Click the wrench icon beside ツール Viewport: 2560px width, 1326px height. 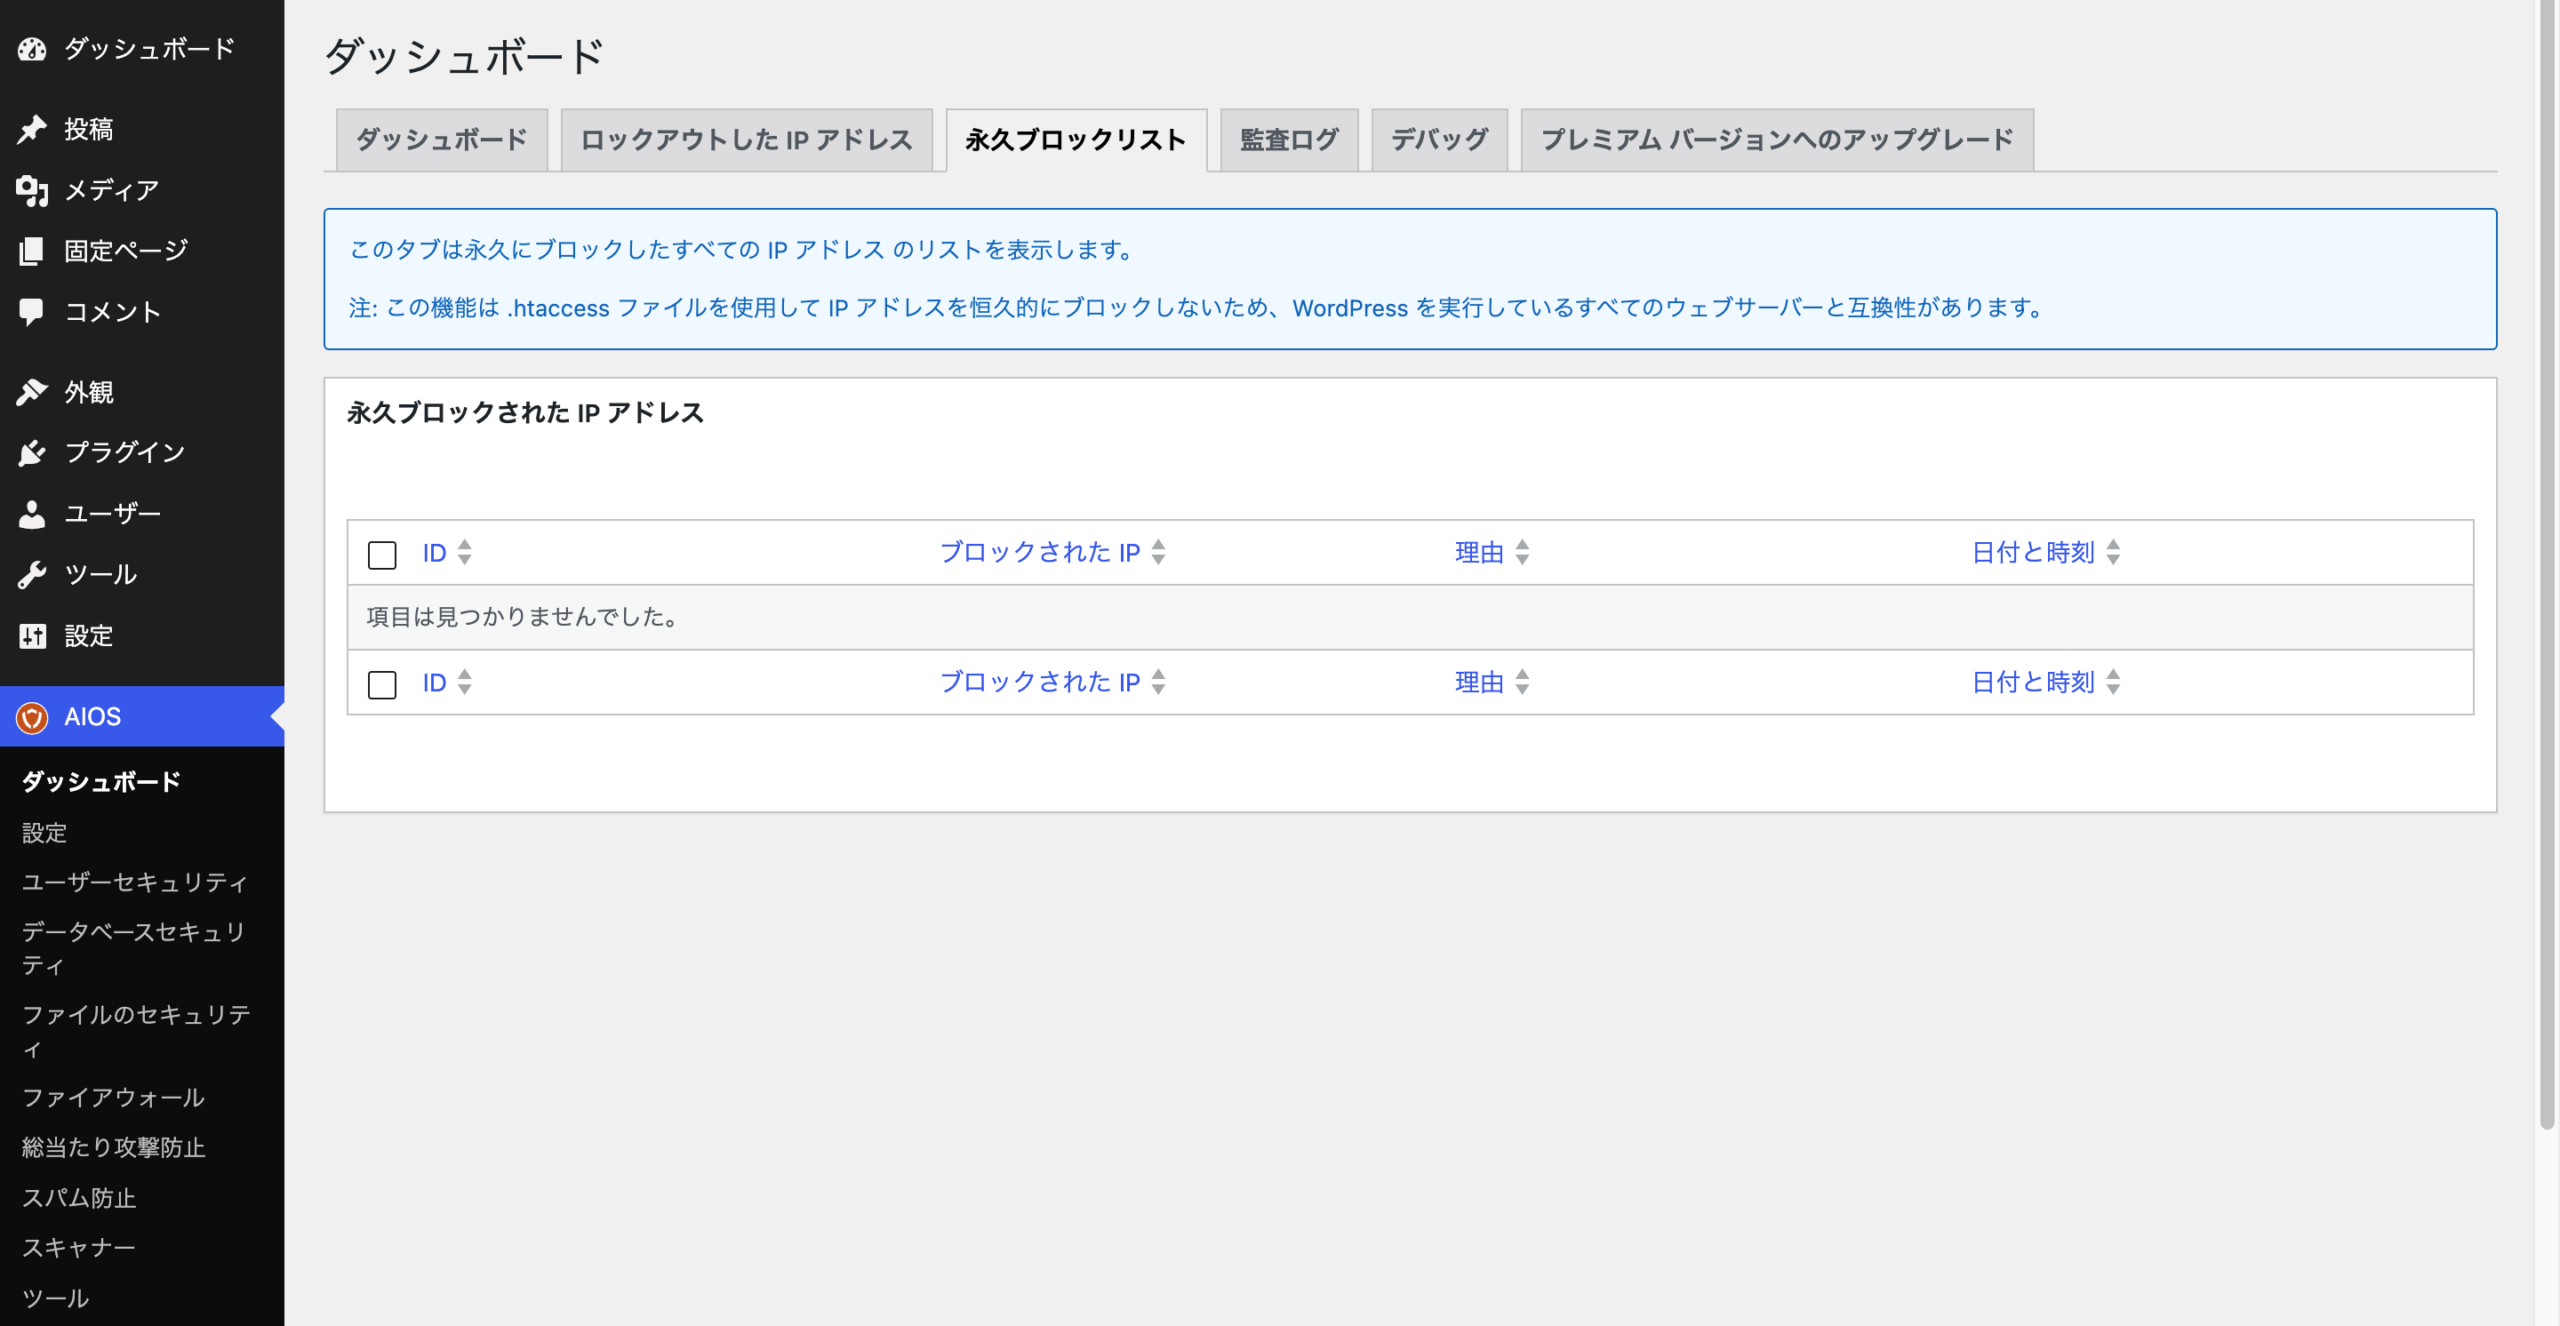[x=32, y=575]
